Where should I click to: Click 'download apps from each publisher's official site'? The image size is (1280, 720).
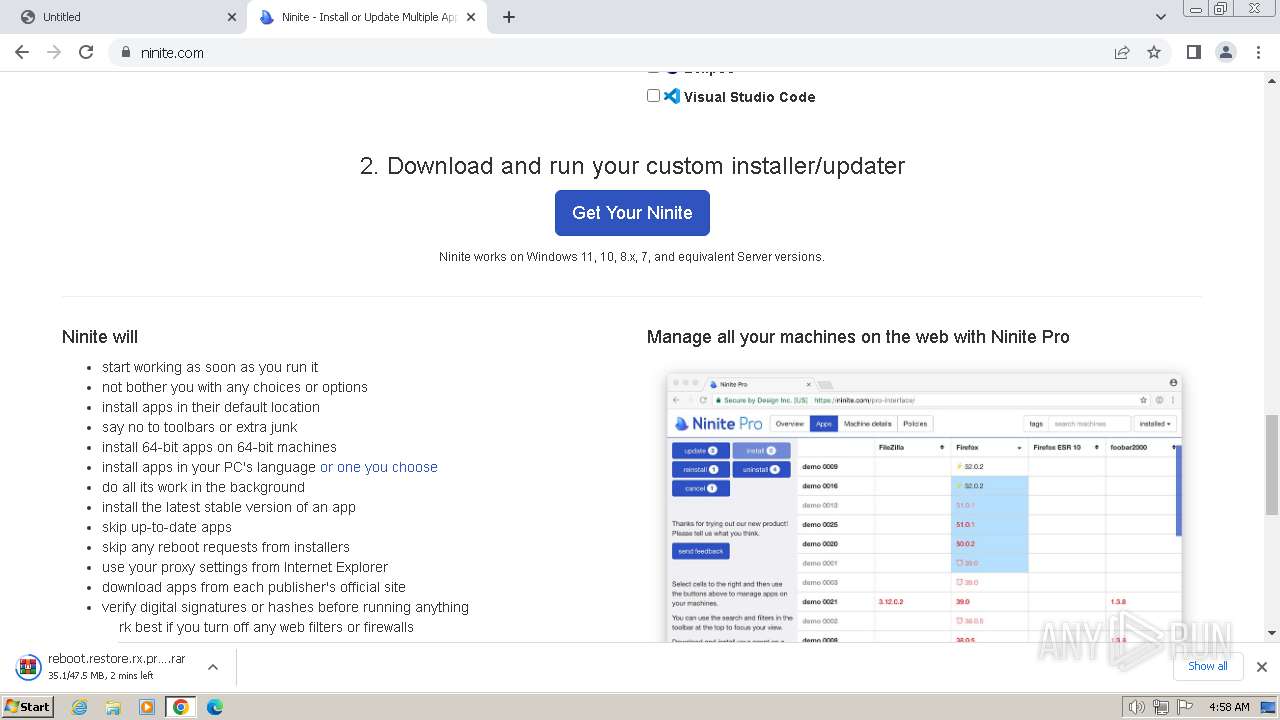click(x=254, y=587)
